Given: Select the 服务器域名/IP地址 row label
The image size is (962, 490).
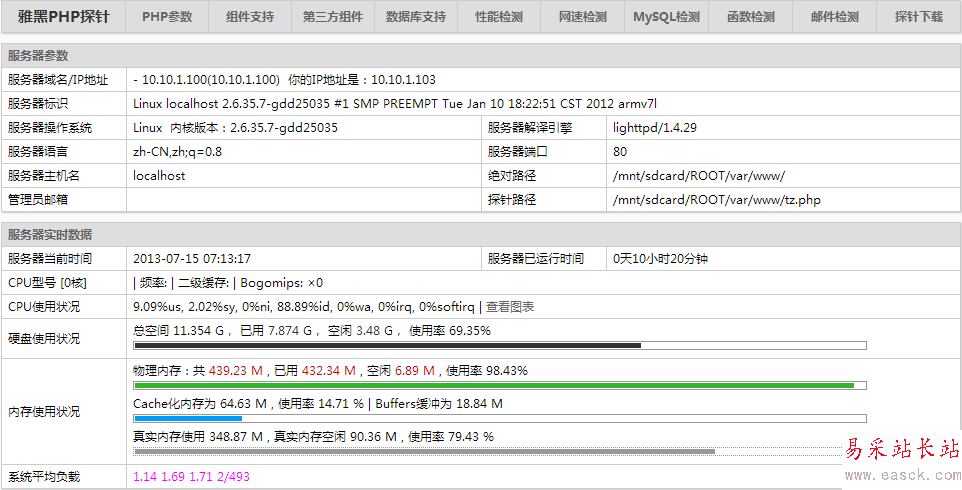Looking at the screenshot, I should 58,80.
